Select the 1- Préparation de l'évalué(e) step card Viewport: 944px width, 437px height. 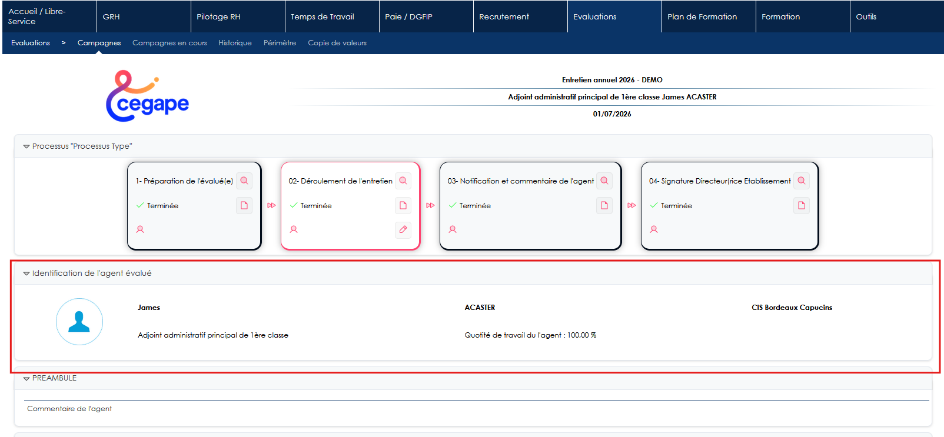194,205
